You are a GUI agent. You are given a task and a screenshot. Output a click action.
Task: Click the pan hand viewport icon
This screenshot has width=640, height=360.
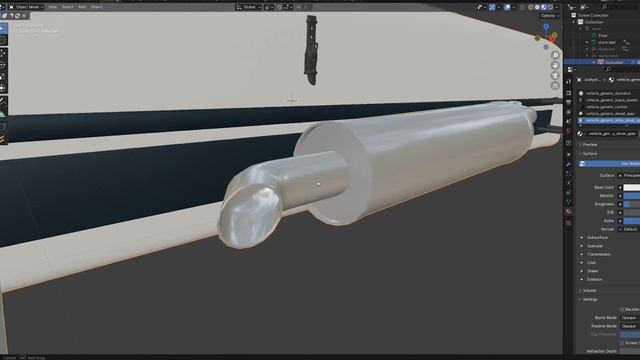point(555,65)
